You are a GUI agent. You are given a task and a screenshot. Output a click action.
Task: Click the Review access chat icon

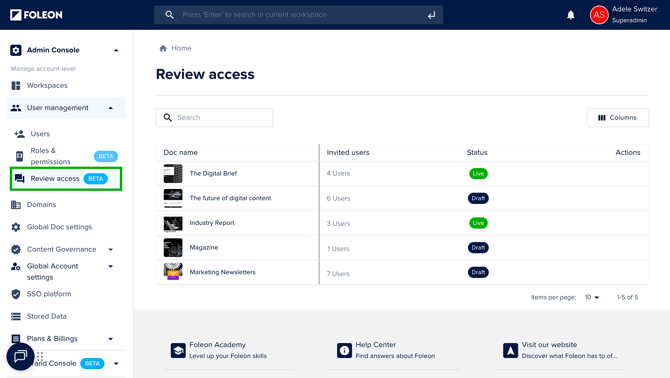click(x=20, y=179)
